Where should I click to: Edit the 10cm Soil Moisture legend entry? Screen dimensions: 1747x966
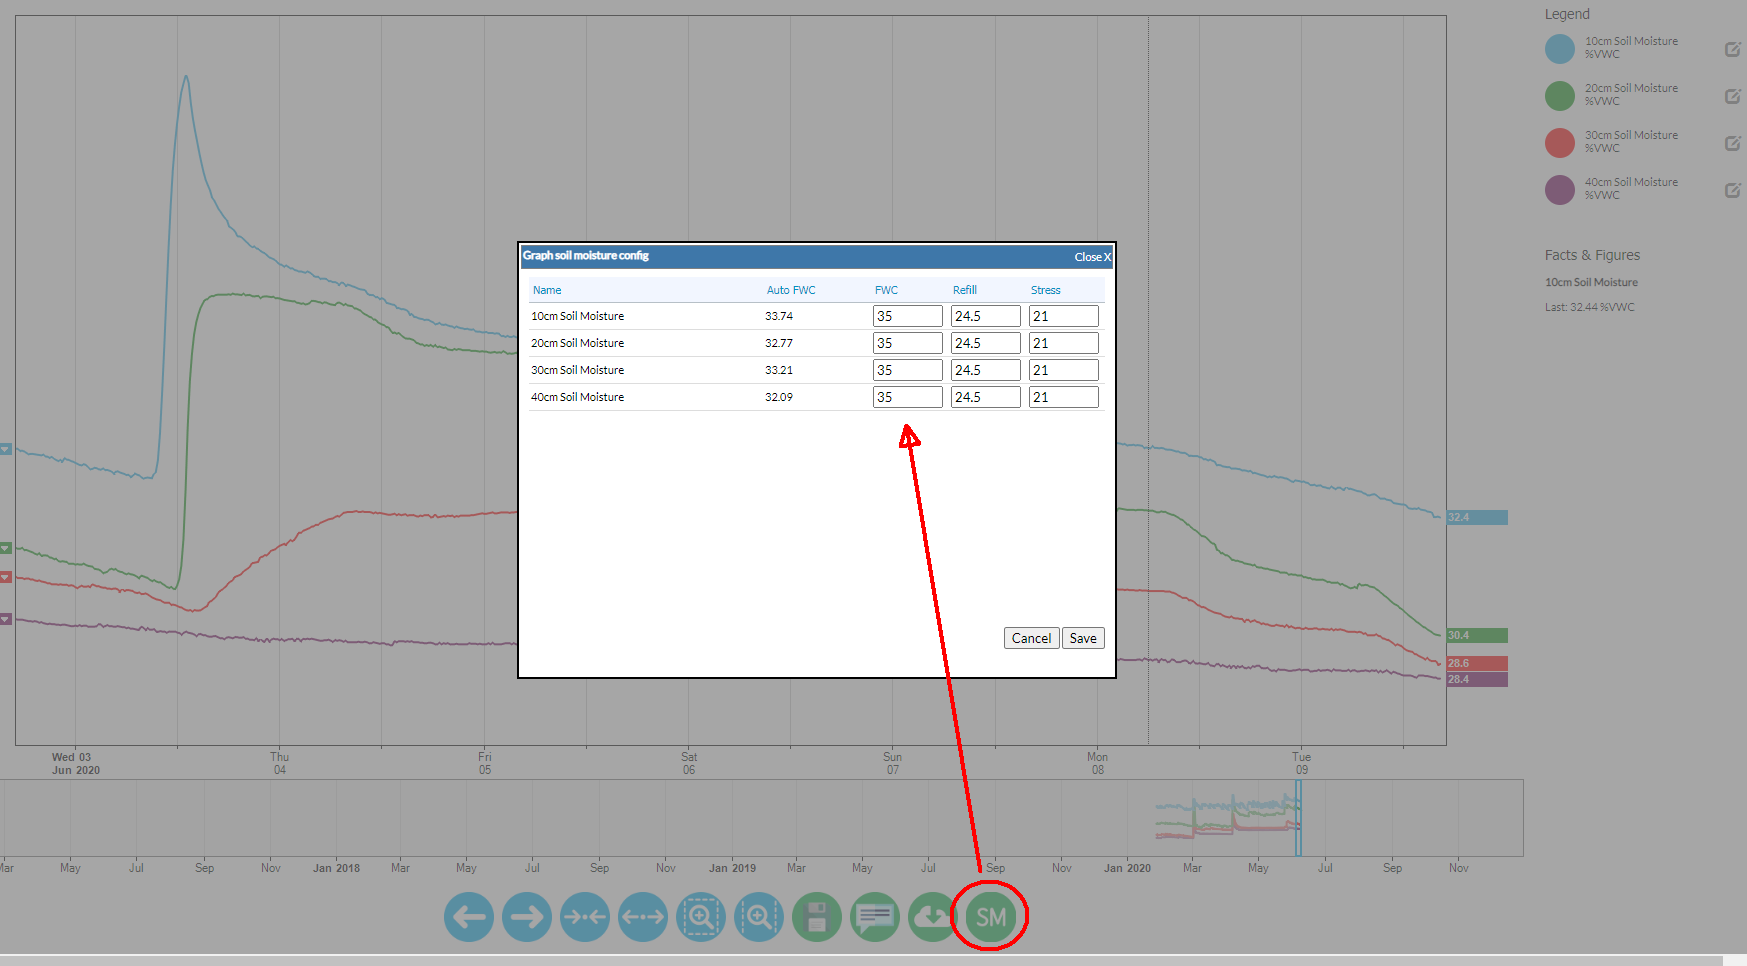pyautogui.click(x=1732, y=49)
